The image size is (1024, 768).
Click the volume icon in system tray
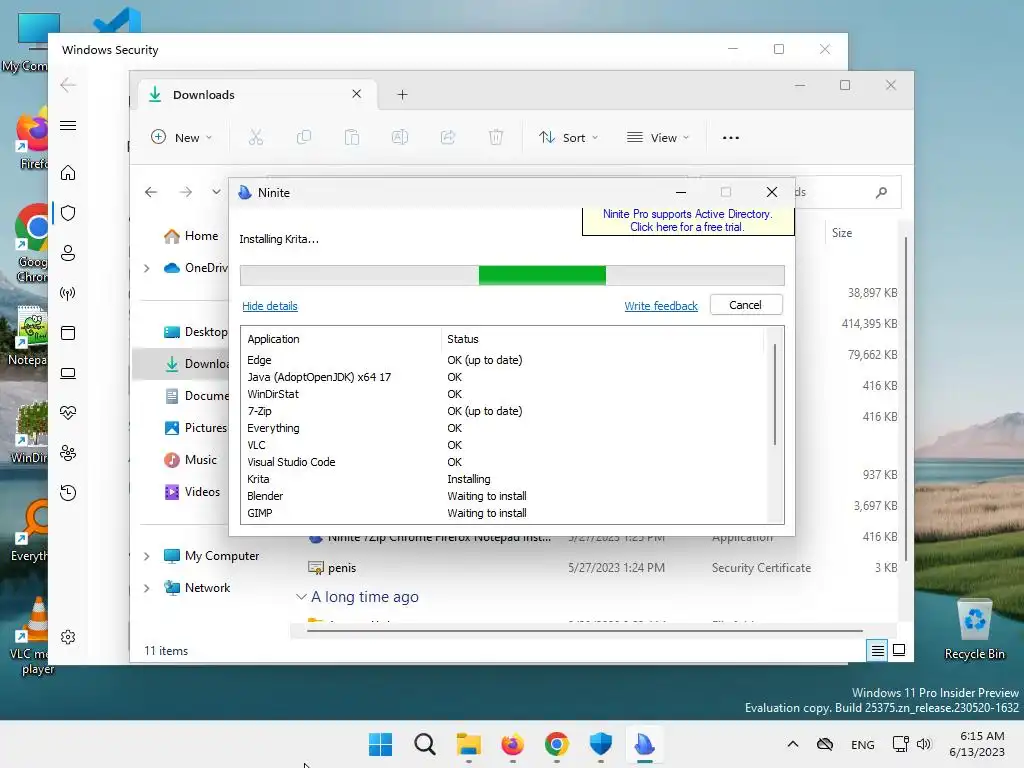[923, 744]
